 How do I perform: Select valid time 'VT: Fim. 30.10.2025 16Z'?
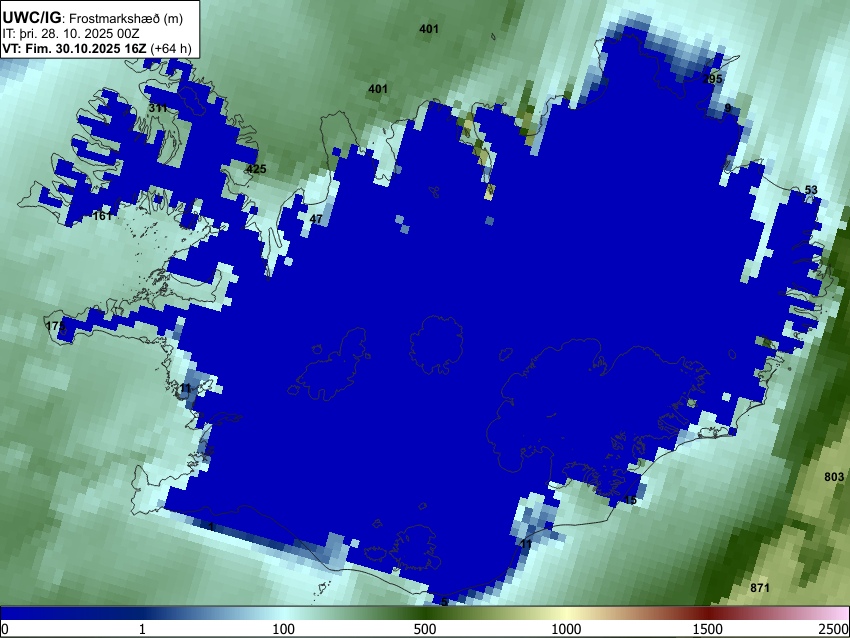74,49
